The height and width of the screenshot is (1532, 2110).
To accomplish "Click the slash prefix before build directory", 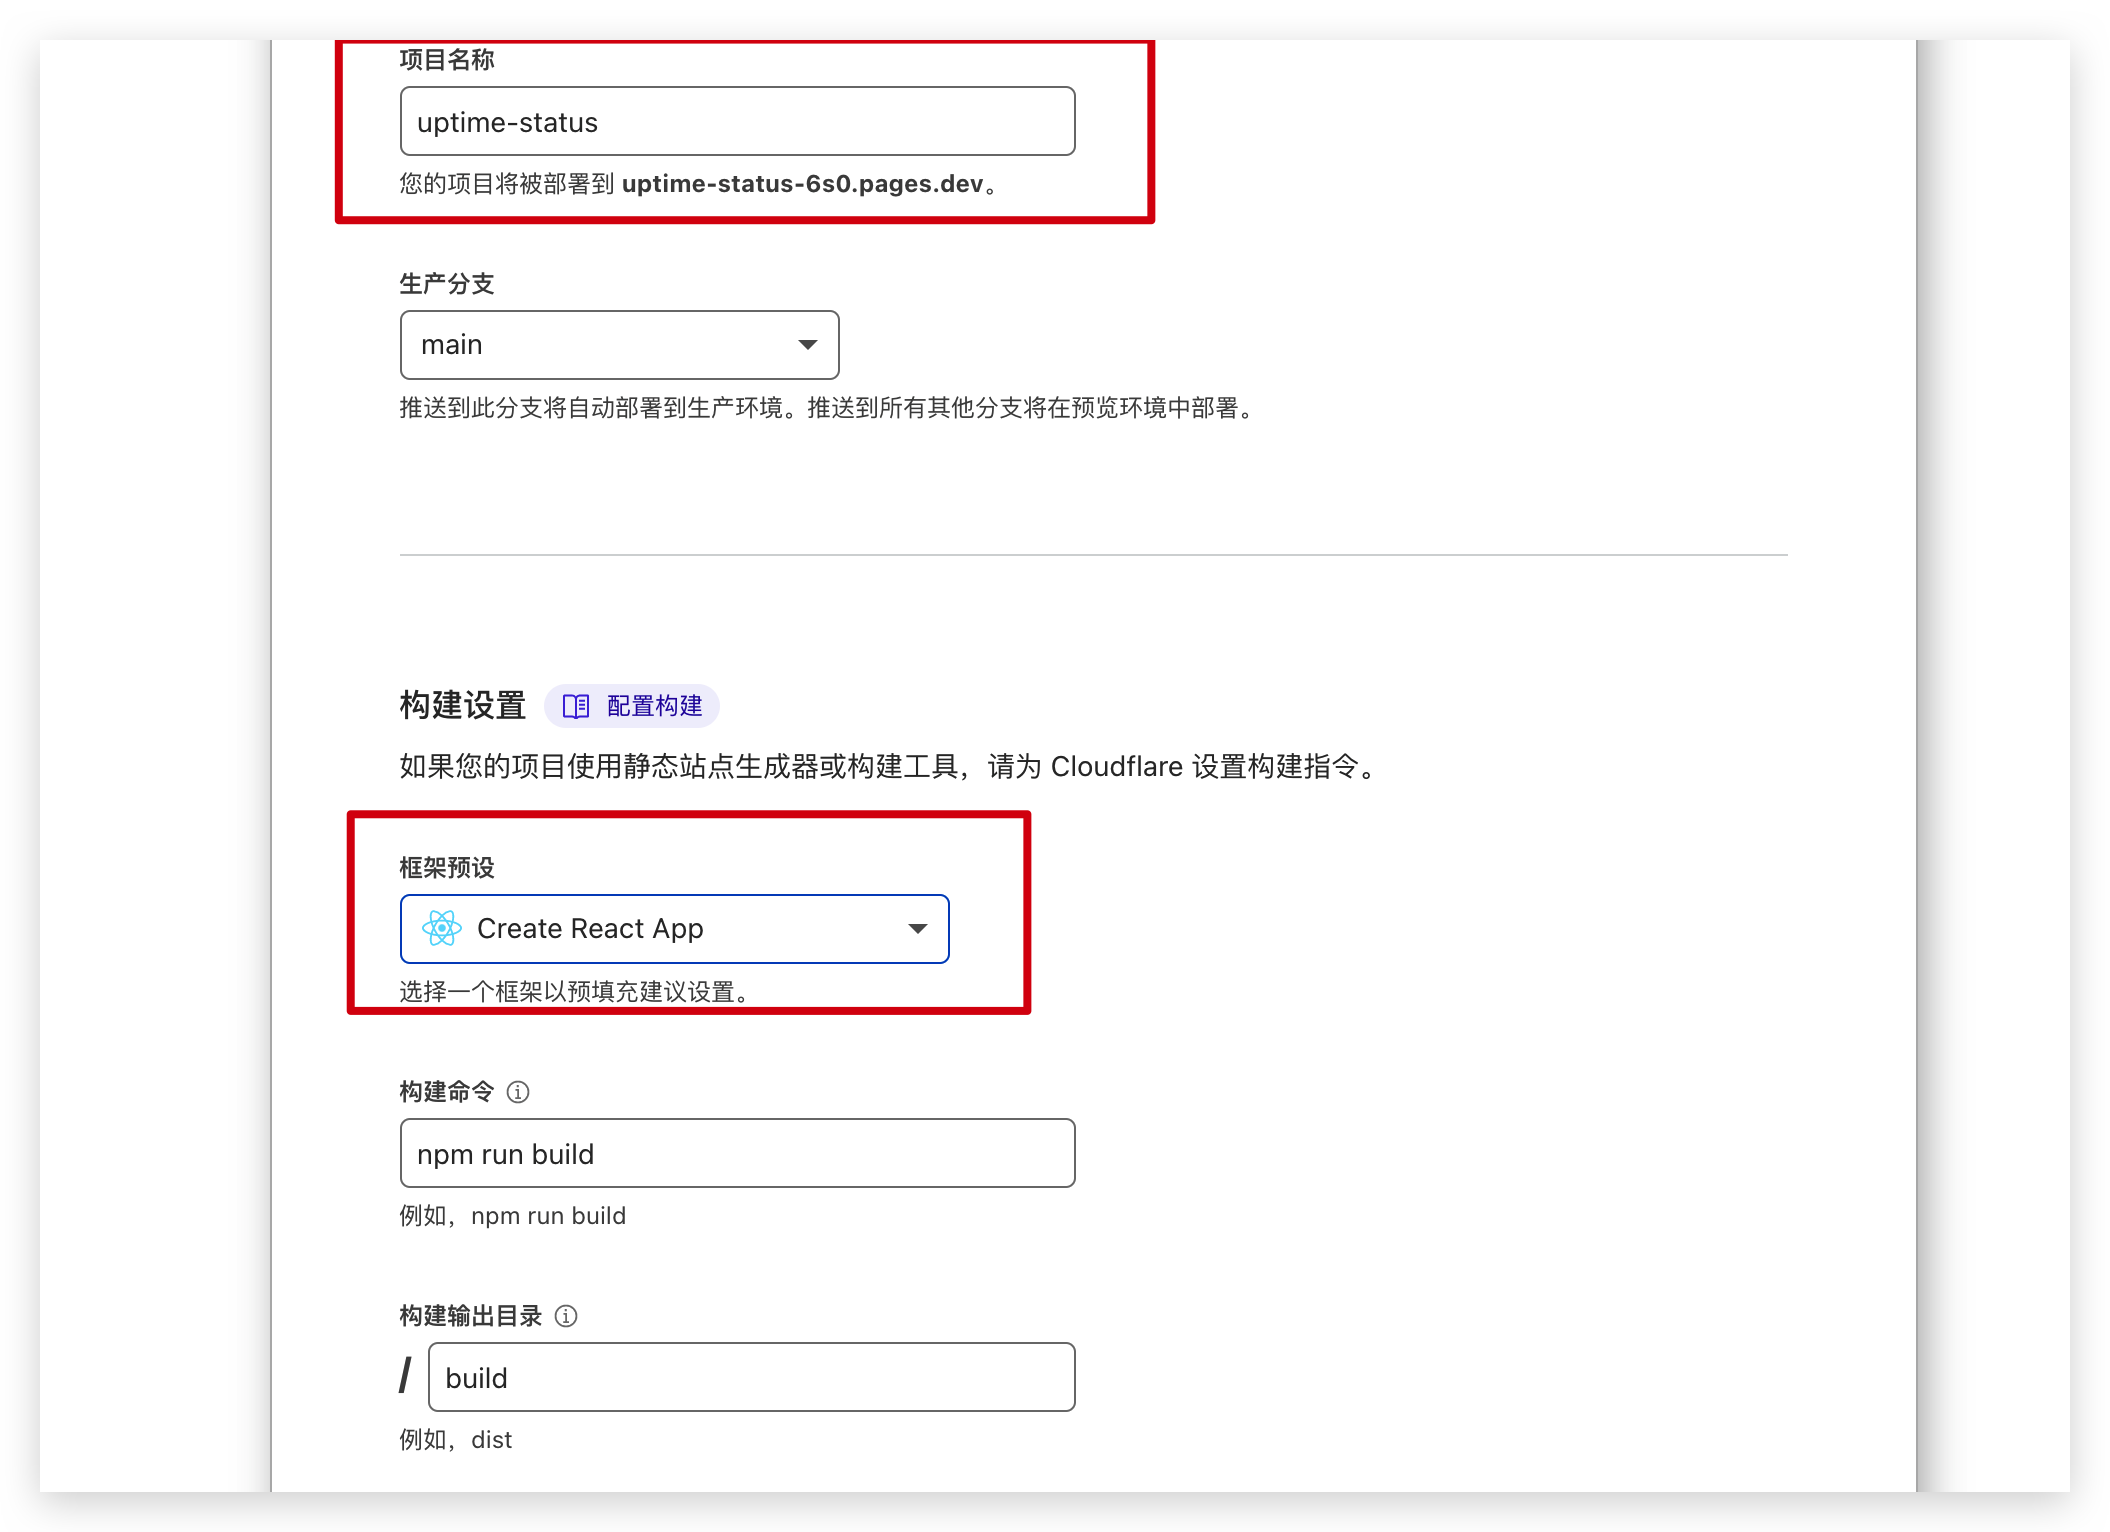I will click(405, 1375).
